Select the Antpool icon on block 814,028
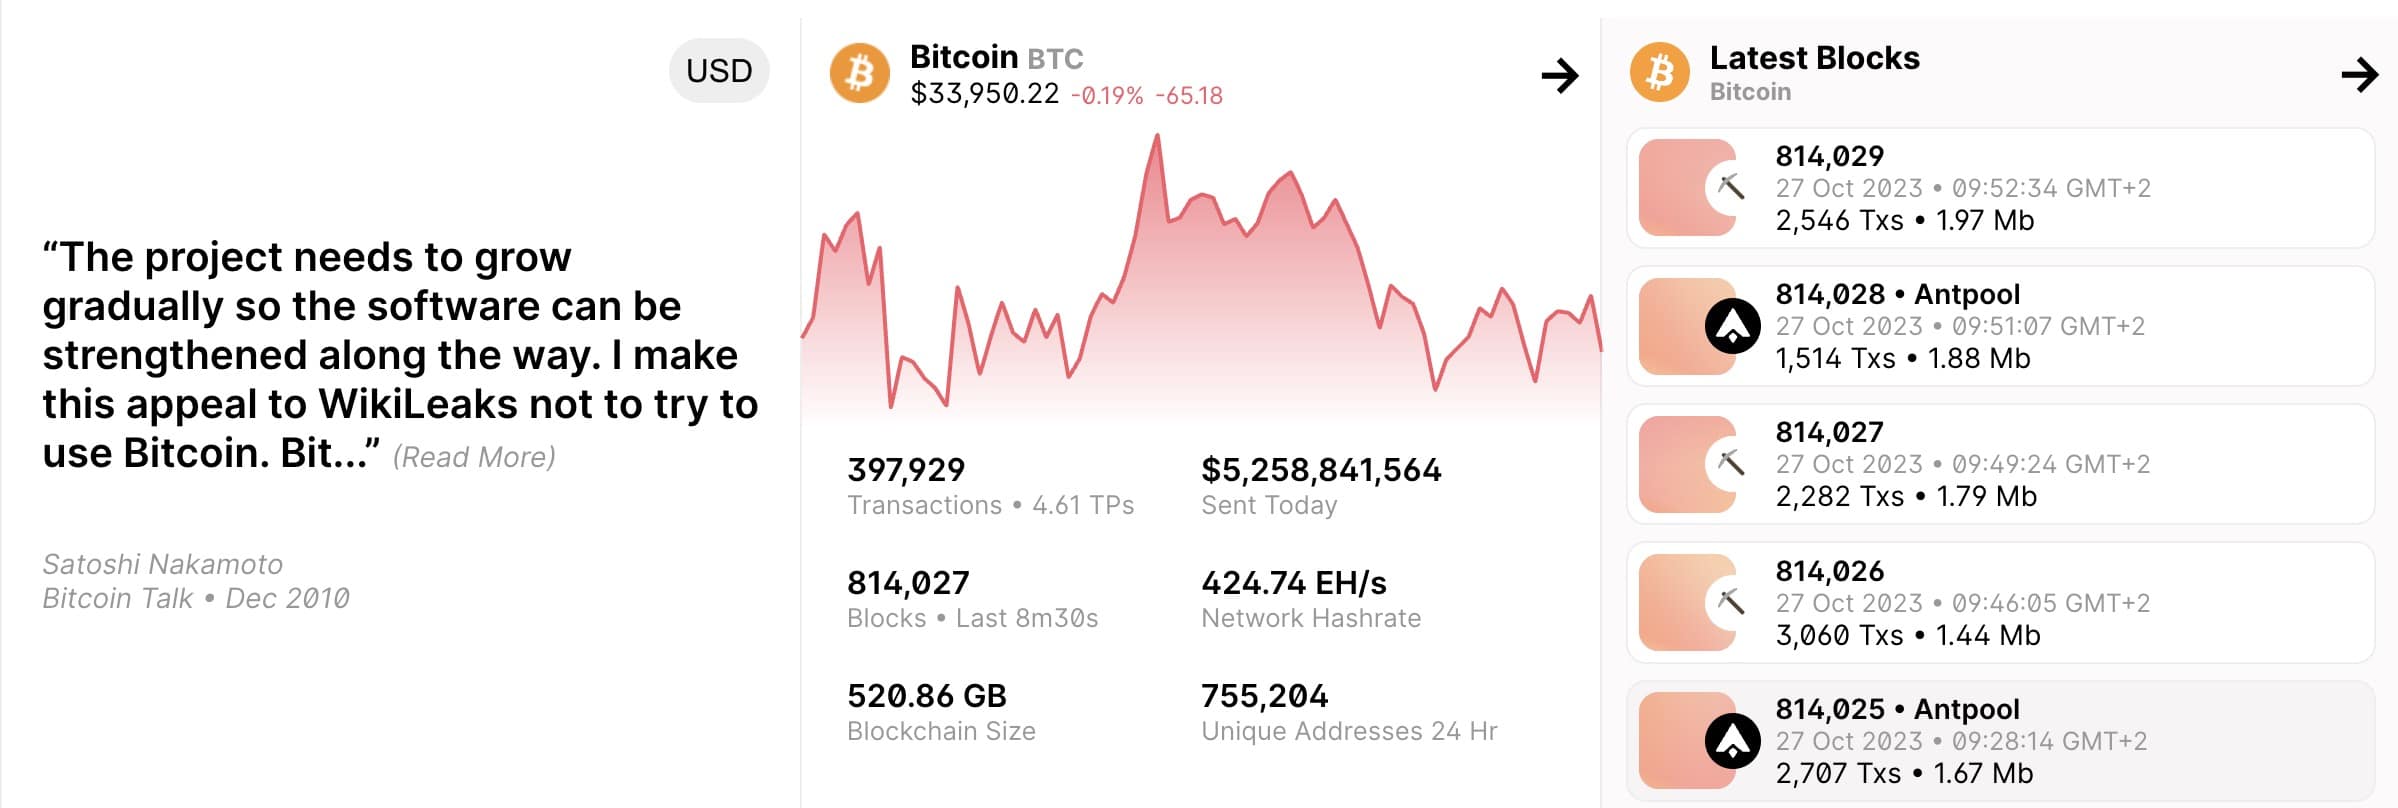Viewport: 2398px width, 808px height. [1734, 326]
